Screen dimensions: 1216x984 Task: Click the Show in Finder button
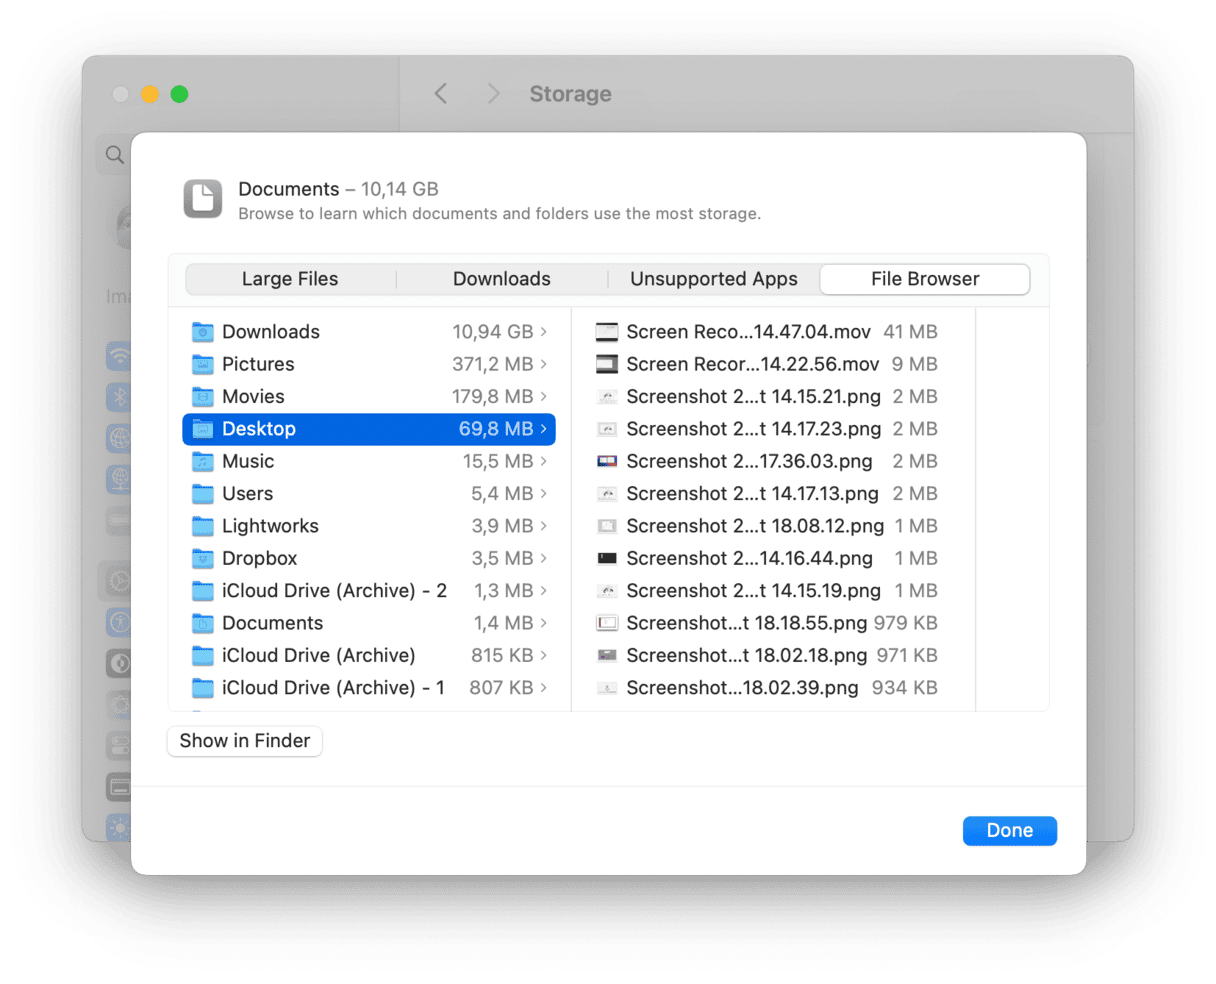(245, 741)
